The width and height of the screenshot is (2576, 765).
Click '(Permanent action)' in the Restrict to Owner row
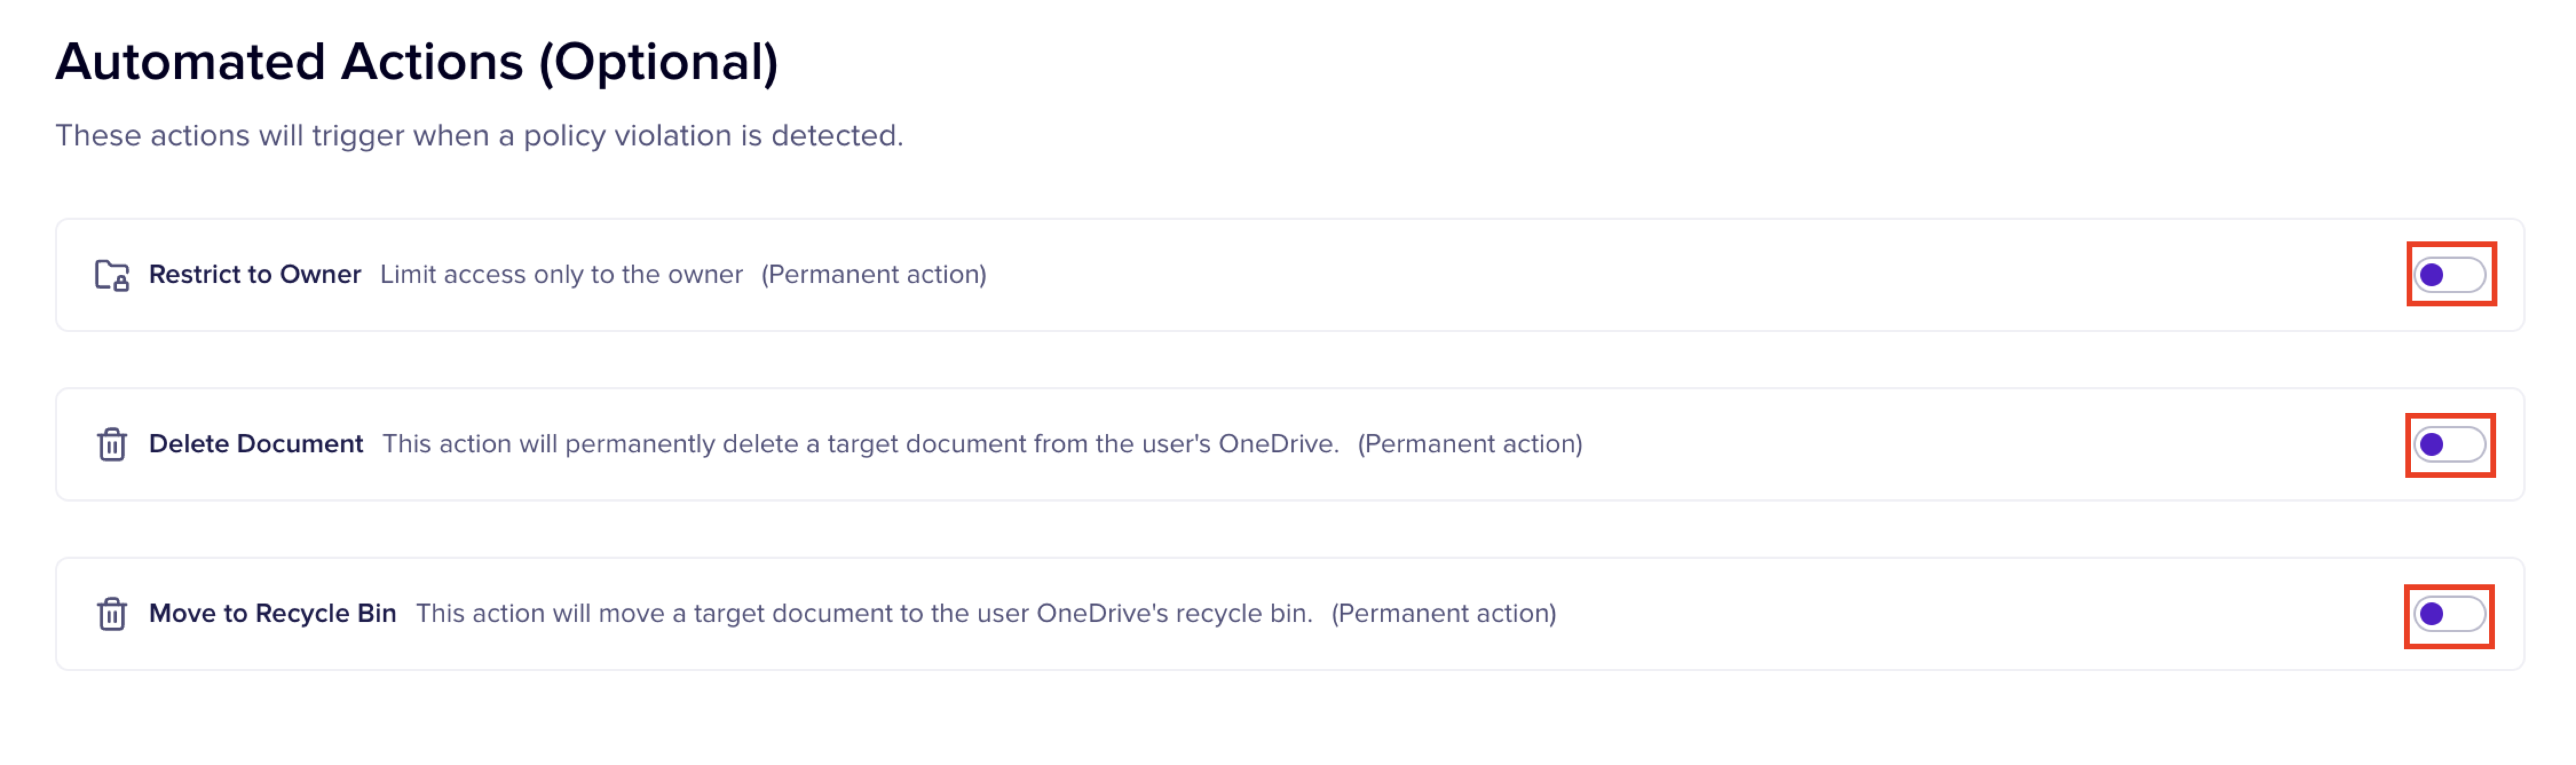(873, 275)
